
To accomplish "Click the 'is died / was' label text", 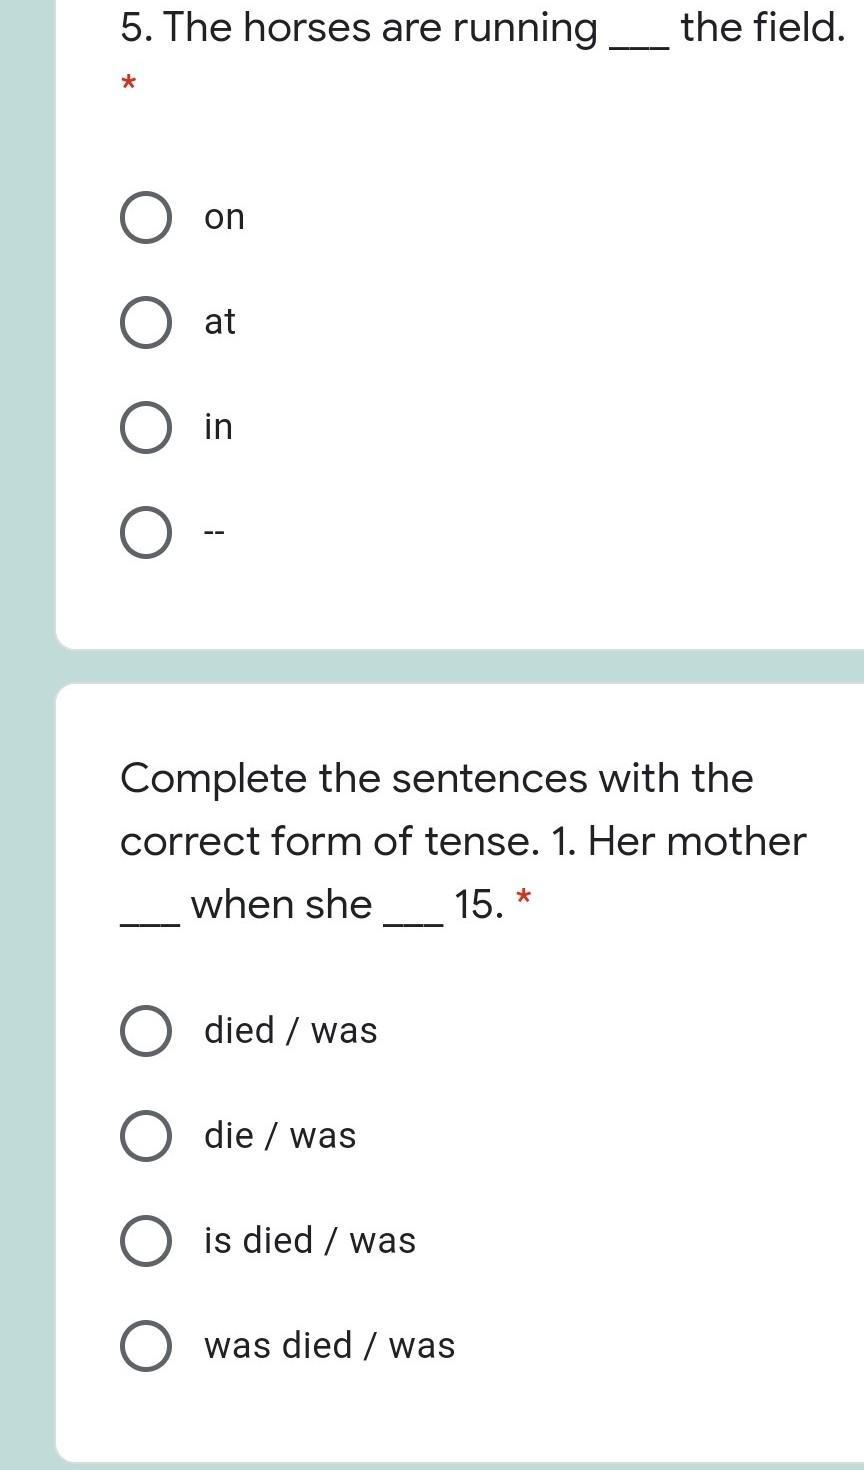I will coord(310,1240).
